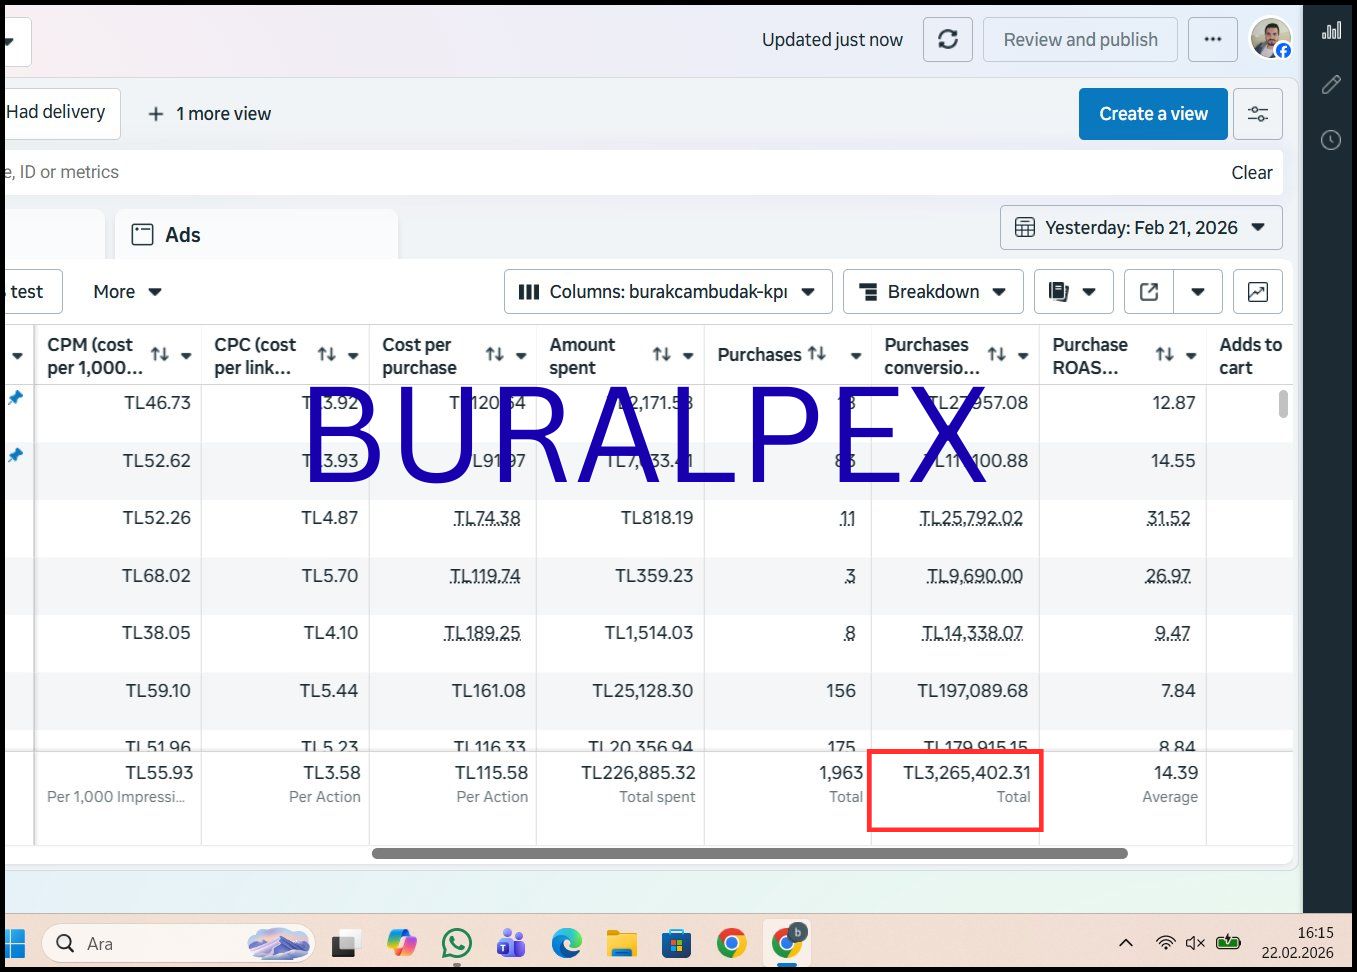Toggle sort on Amount spent column

point(661,355)
